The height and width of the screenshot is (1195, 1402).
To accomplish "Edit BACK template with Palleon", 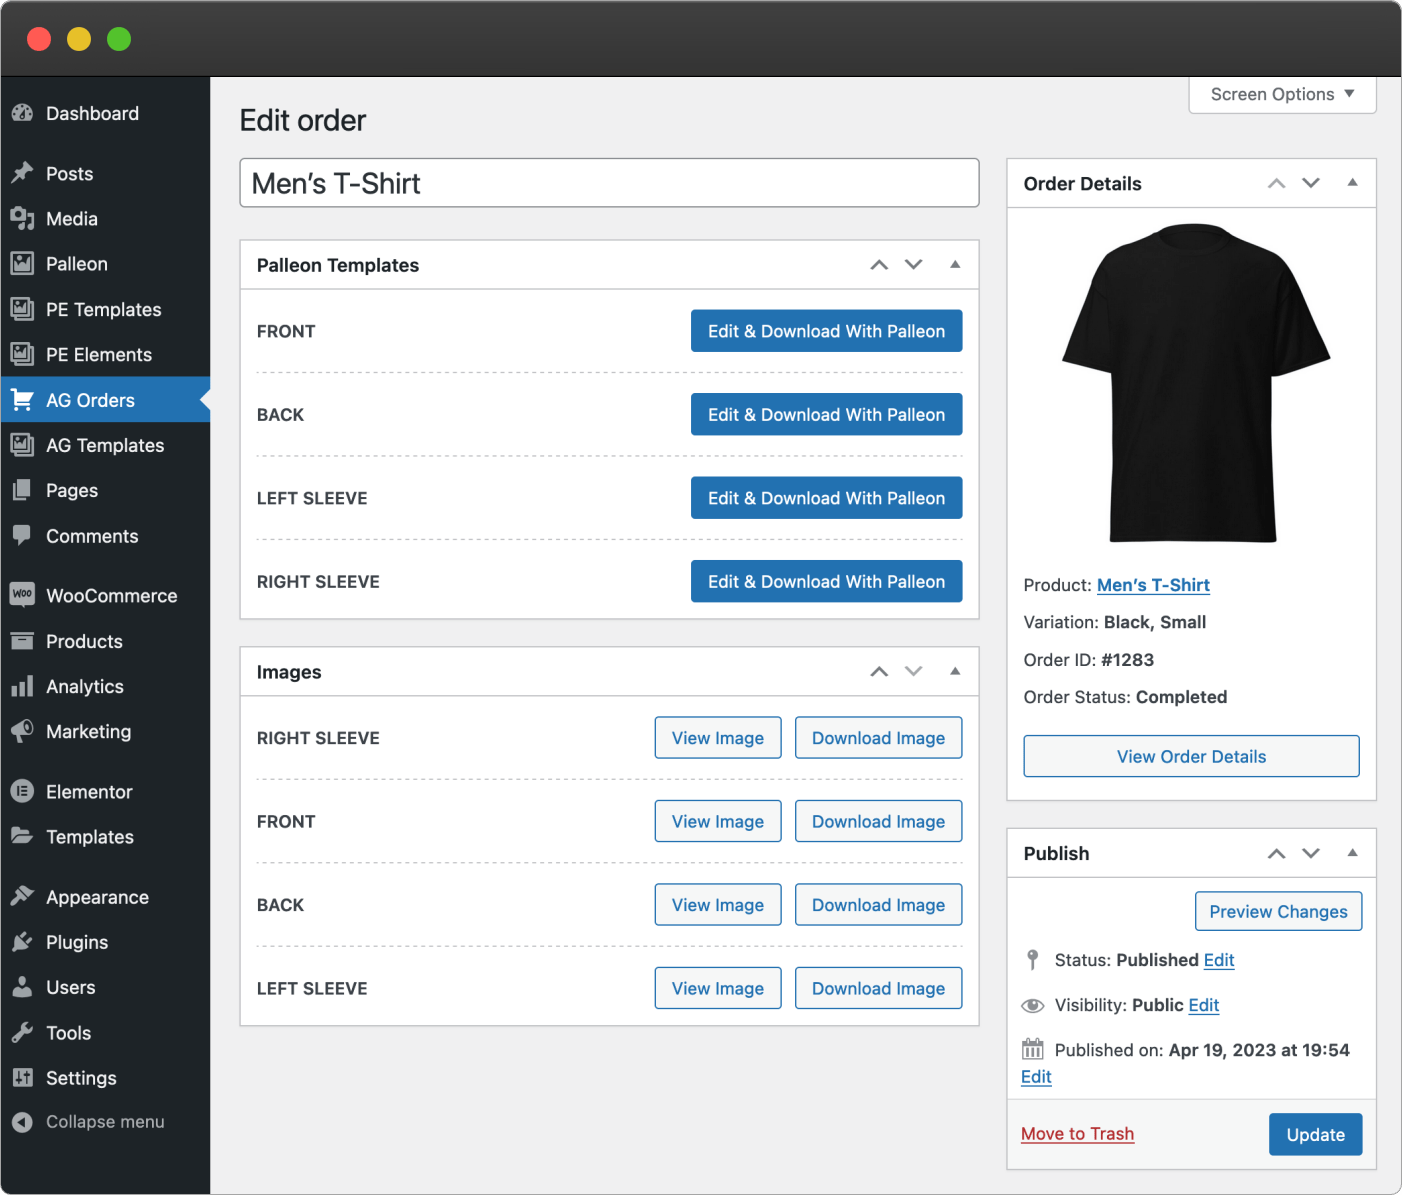I will click(x=826, y=414).
